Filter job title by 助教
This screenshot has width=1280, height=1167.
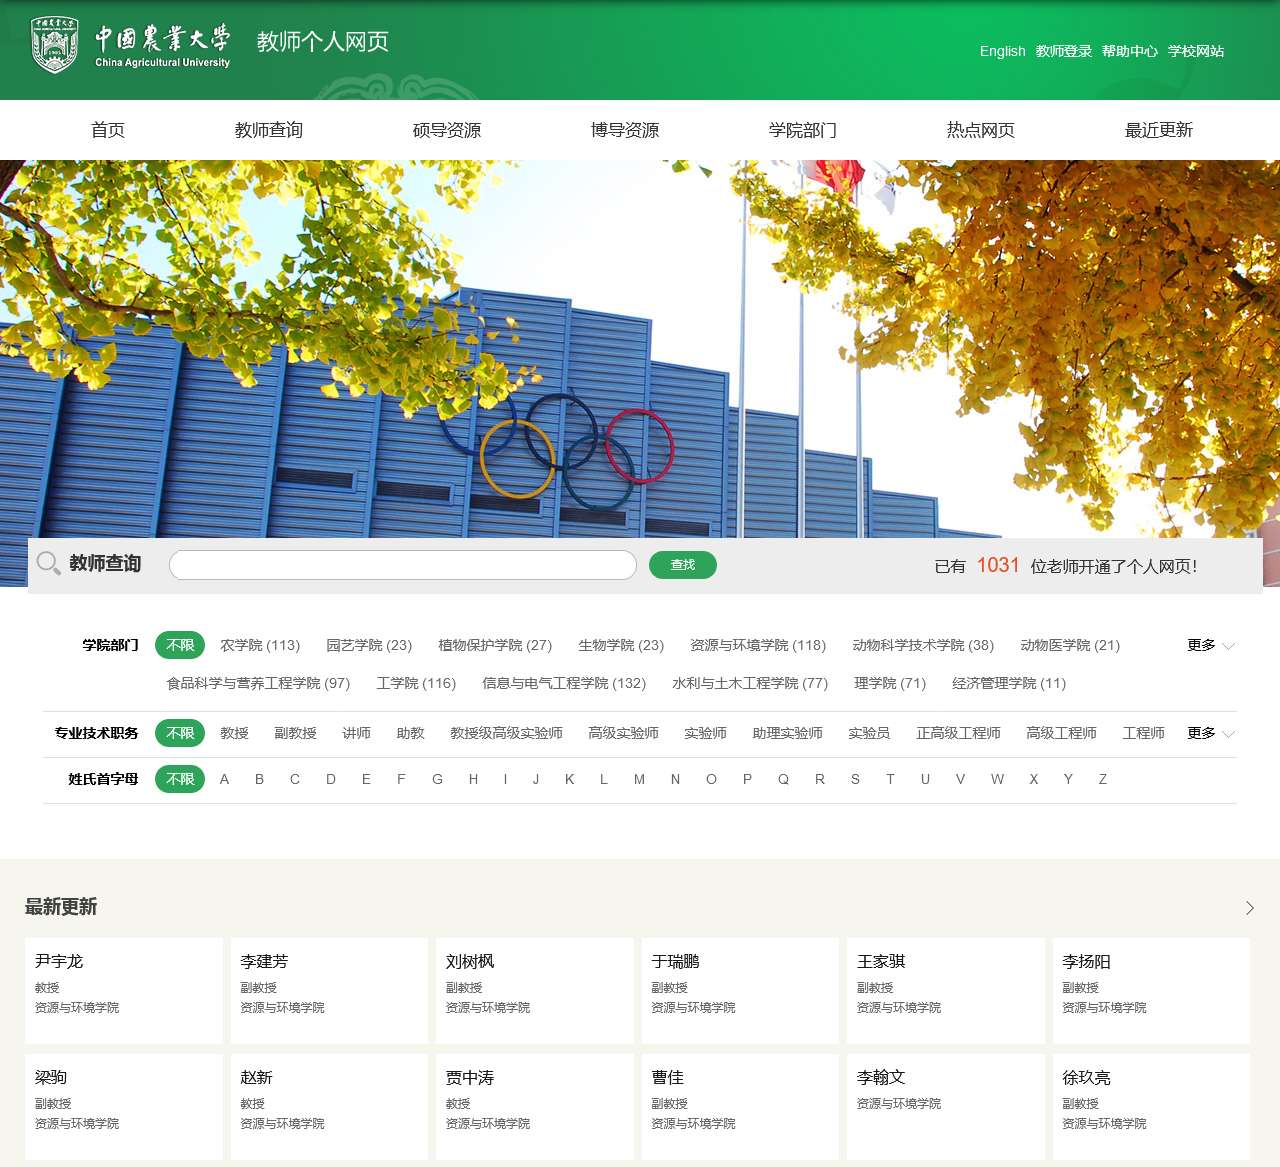[x=410, y=733]
